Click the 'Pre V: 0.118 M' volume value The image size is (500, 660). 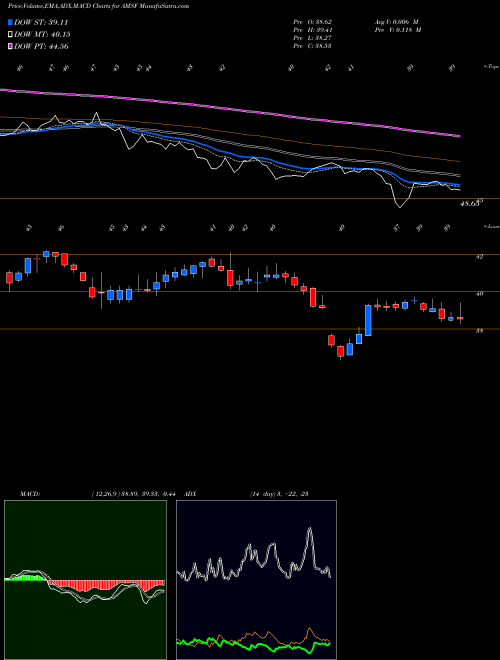point(398,30)
